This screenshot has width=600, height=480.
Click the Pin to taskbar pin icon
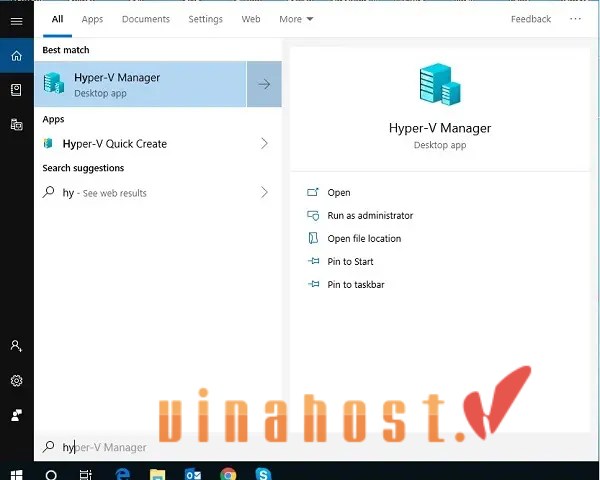pyautogui.click(x=313, y=284)
